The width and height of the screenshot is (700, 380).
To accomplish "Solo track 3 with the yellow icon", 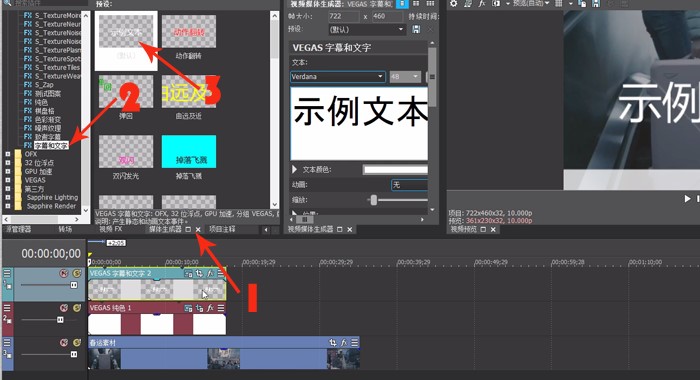I will (77, 342).
